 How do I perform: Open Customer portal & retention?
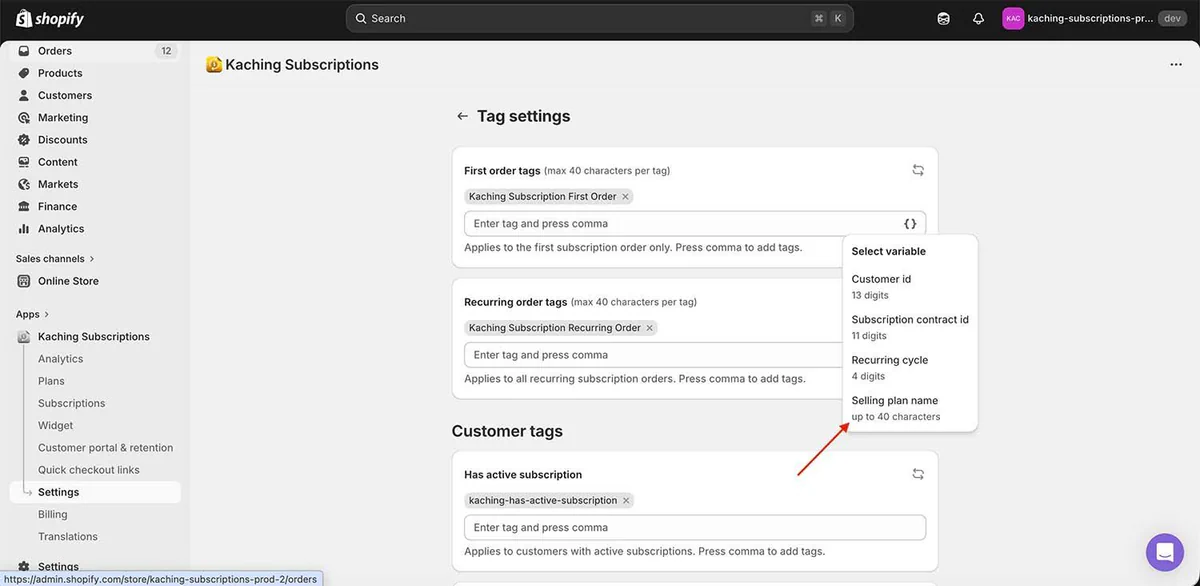click(105, 448)
